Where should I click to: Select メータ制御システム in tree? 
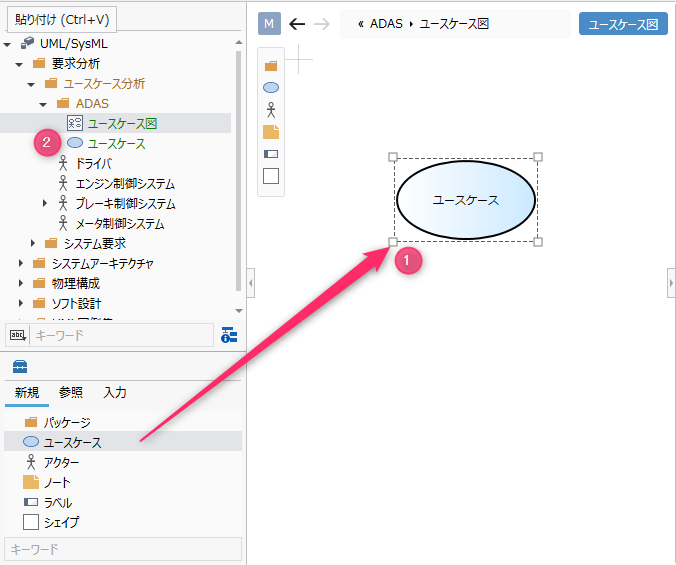point(120,224)
